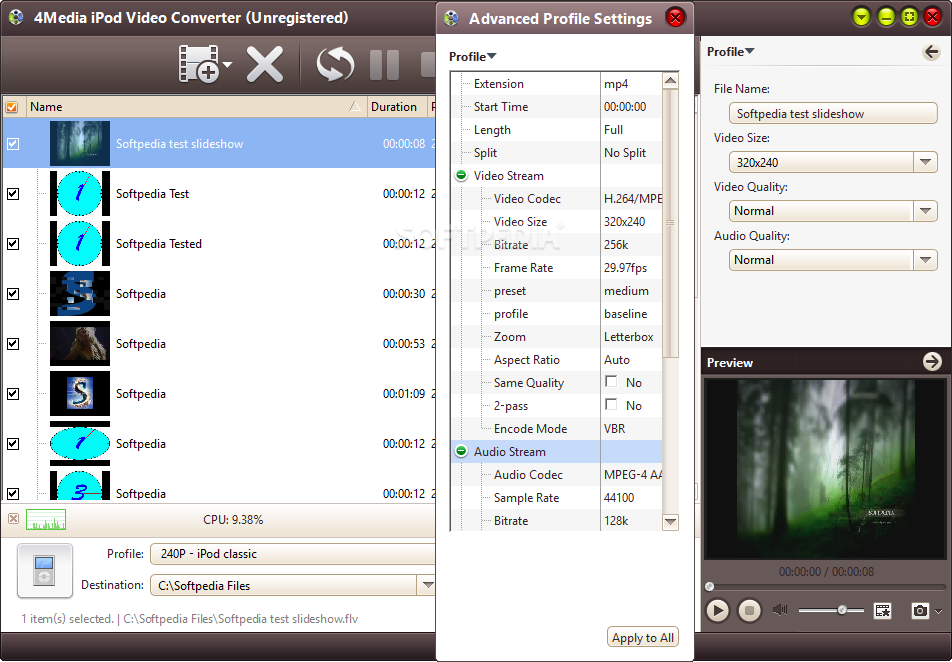Screen dimensions: 952x662
Task: Enable the 2-pass checkbox
Action: pyautogui.click(x=611, y=404)
